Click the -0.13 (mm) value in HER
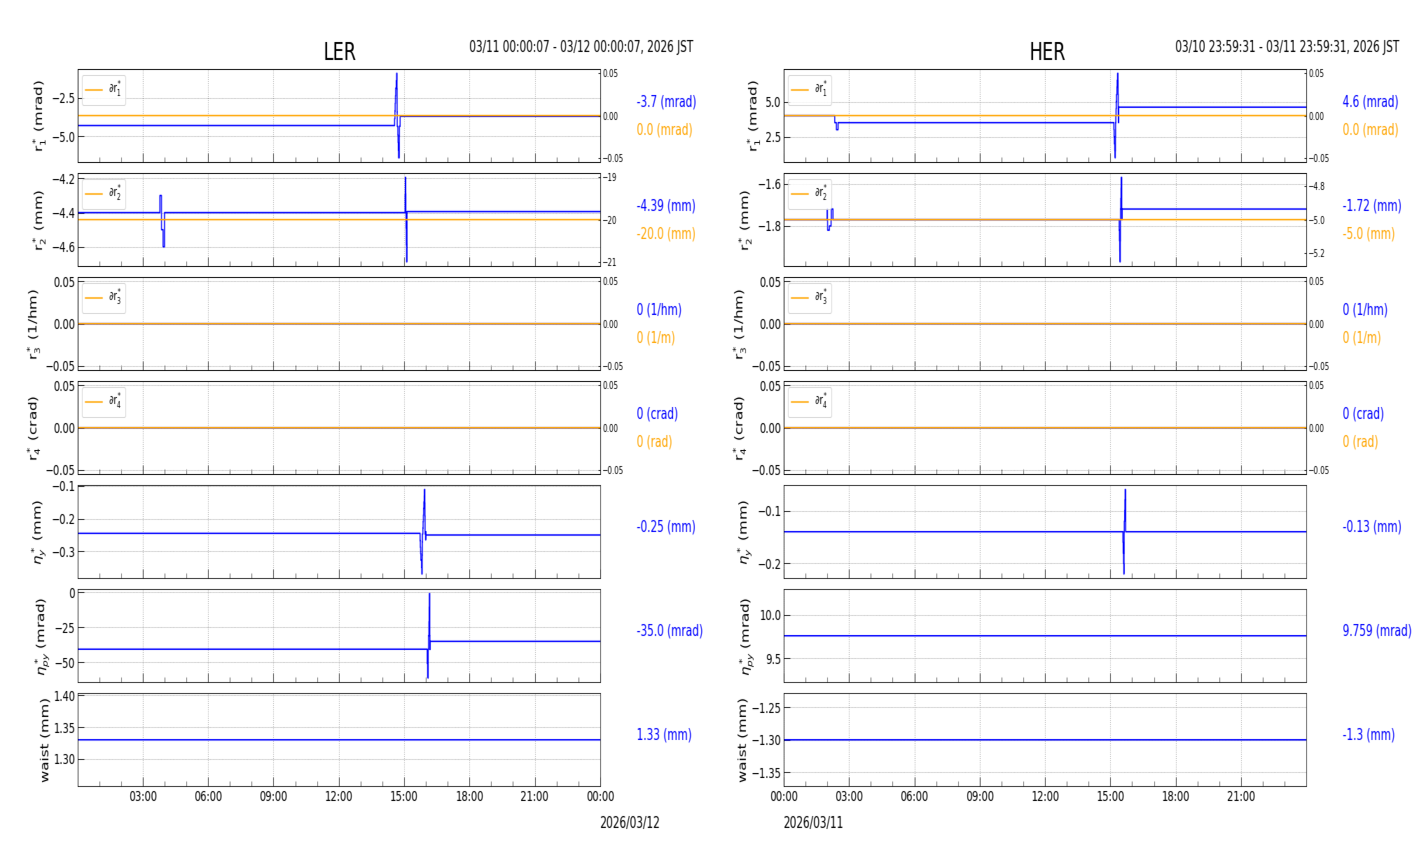 pos(1372,527)
